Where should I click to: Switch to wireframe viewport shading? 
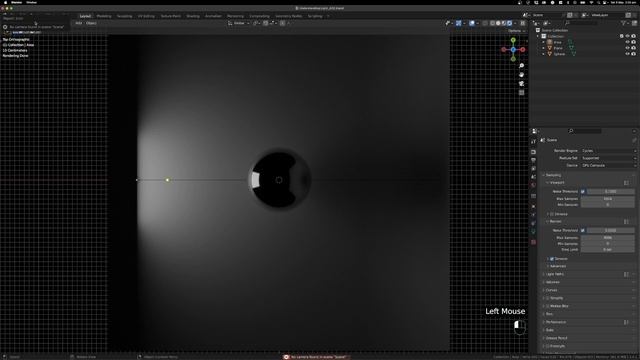(x=492, y=23)
